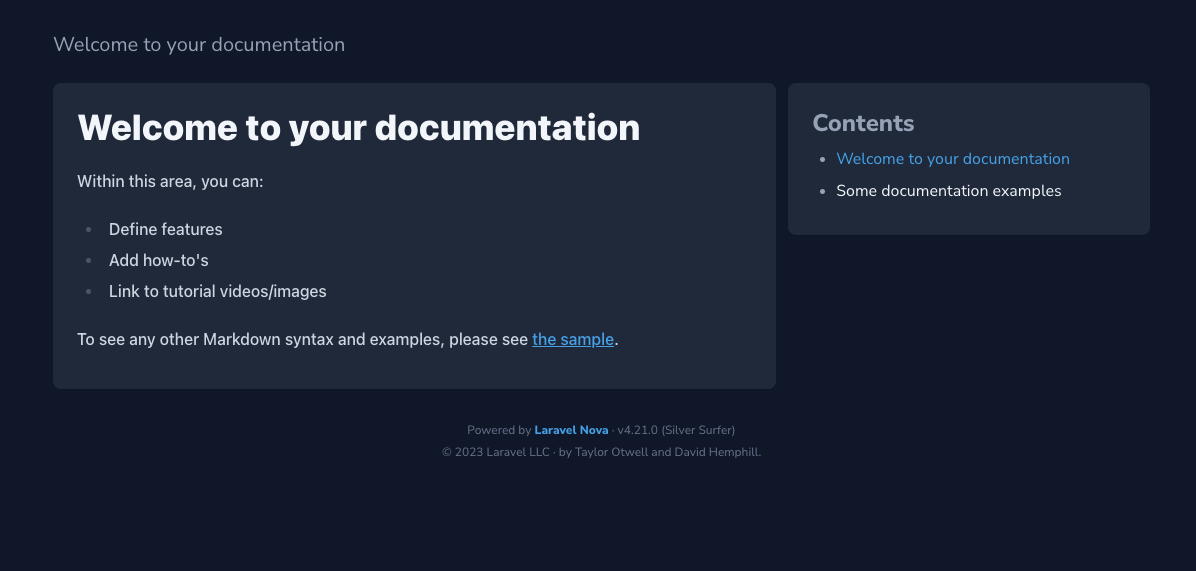Click the 'Powered by' footer text
1196x571 pixels.
point(498,430)
